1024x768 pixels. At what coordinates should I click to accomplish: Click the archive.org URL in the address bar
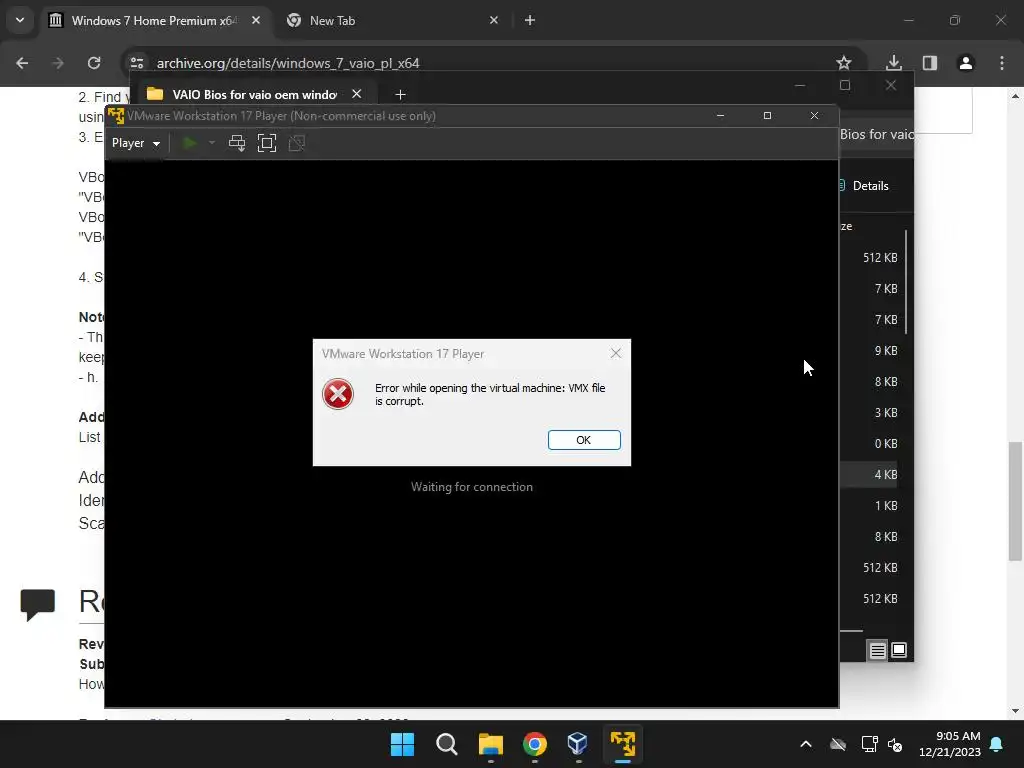click(288, 63)
